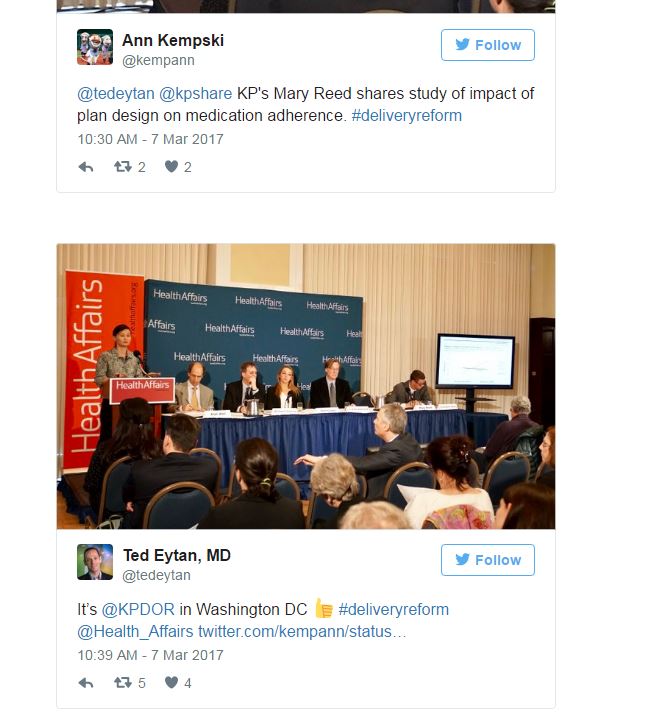
Task: Open the @KPDOR mention link
Action: (138, 609)
